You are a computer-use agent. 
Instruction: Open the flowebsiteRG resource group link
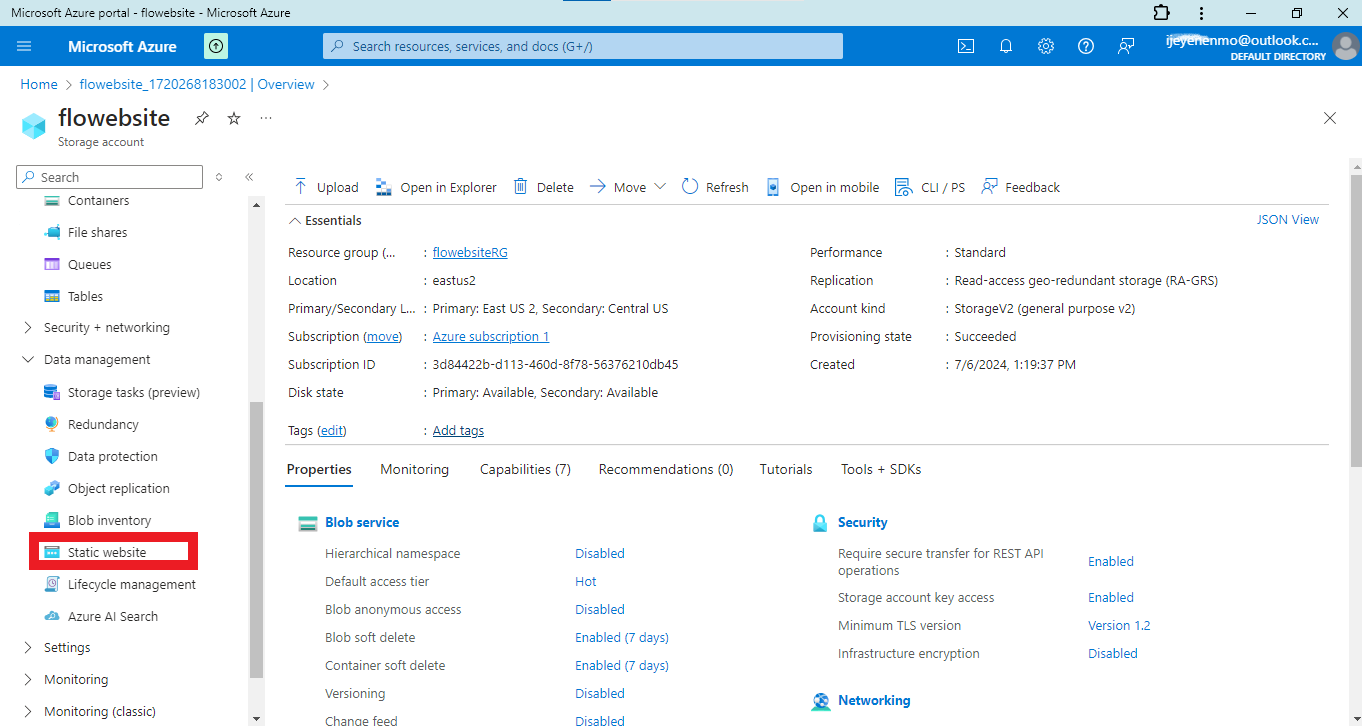470,253
